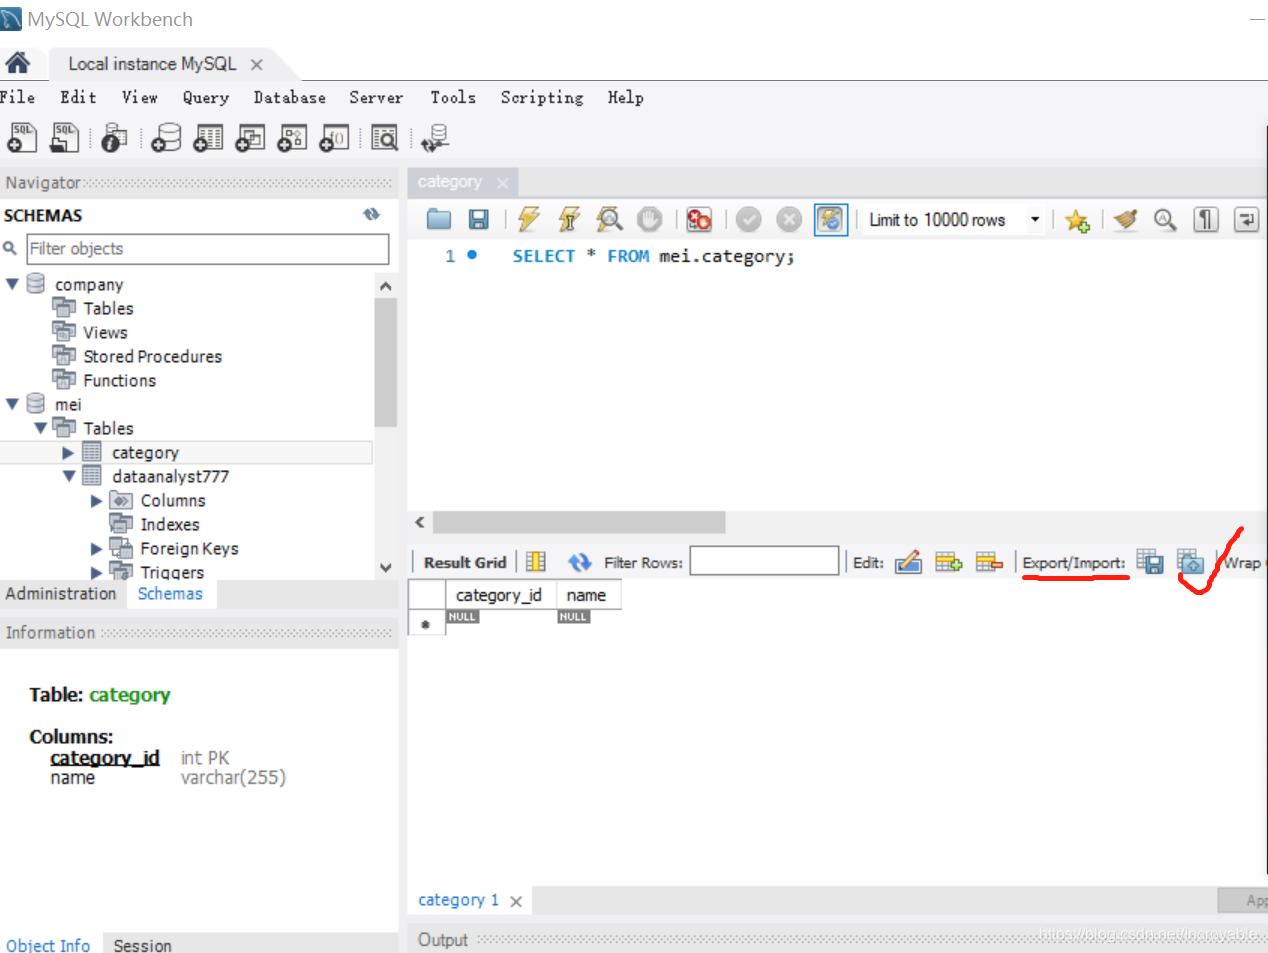Click the Filter Rows input box
Screen dimensions: 1268x953
[764, 561]
